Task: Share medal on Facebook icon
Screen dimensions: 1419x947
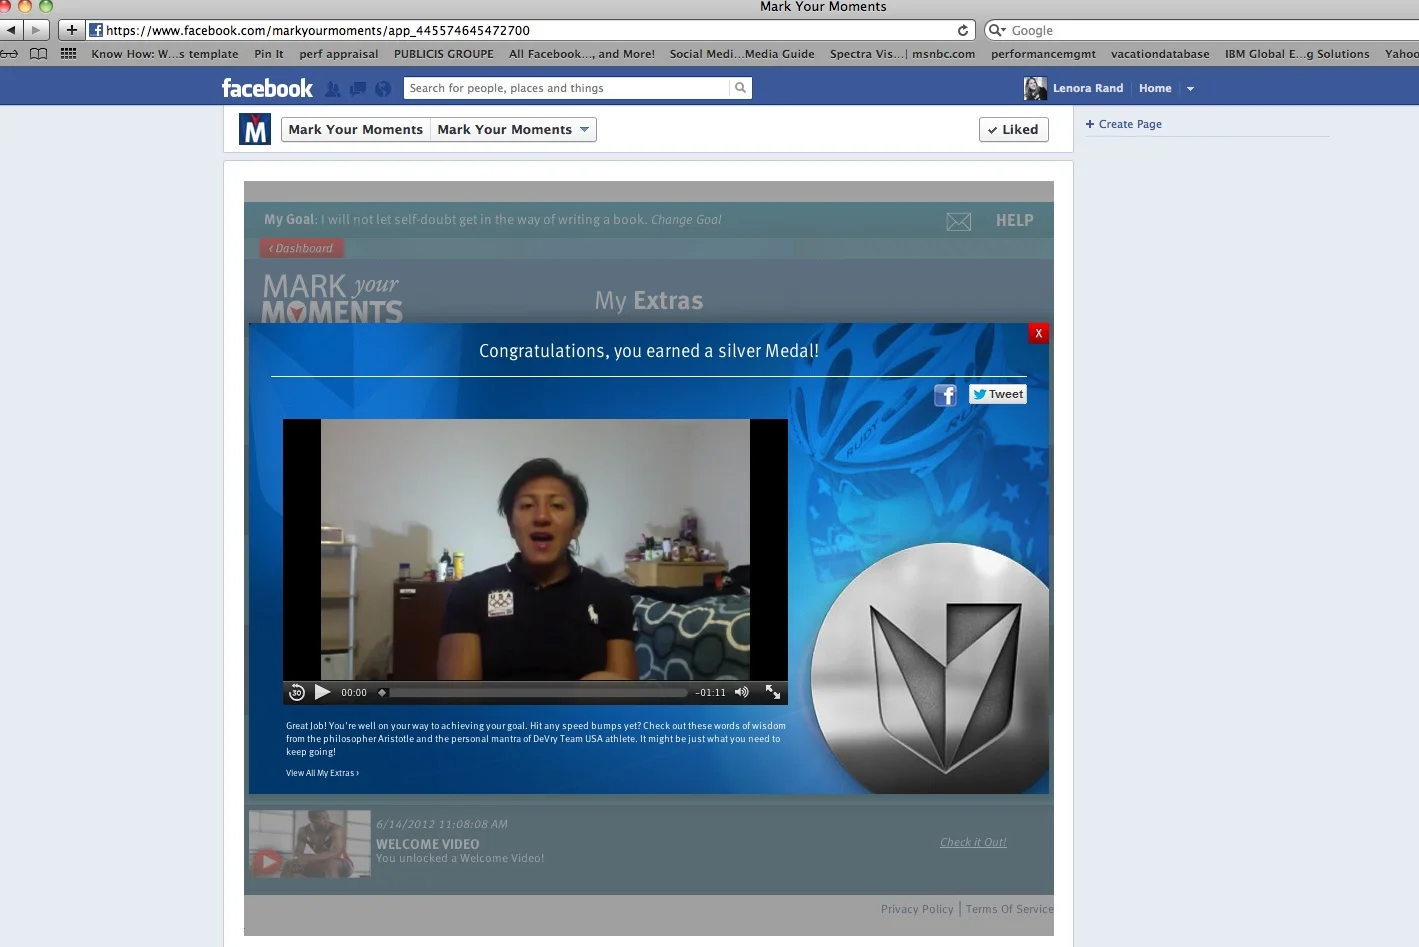Action: [x=945, y=395]
